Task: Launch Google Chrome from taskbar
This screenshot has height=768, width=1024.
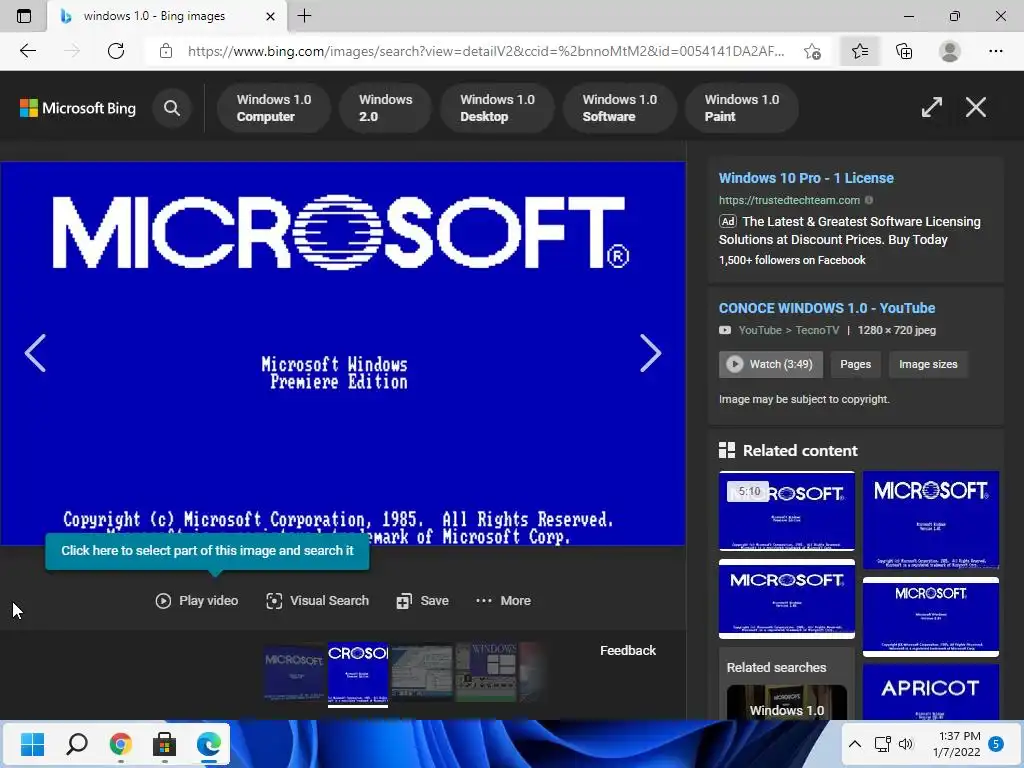Action: point(120,744)
